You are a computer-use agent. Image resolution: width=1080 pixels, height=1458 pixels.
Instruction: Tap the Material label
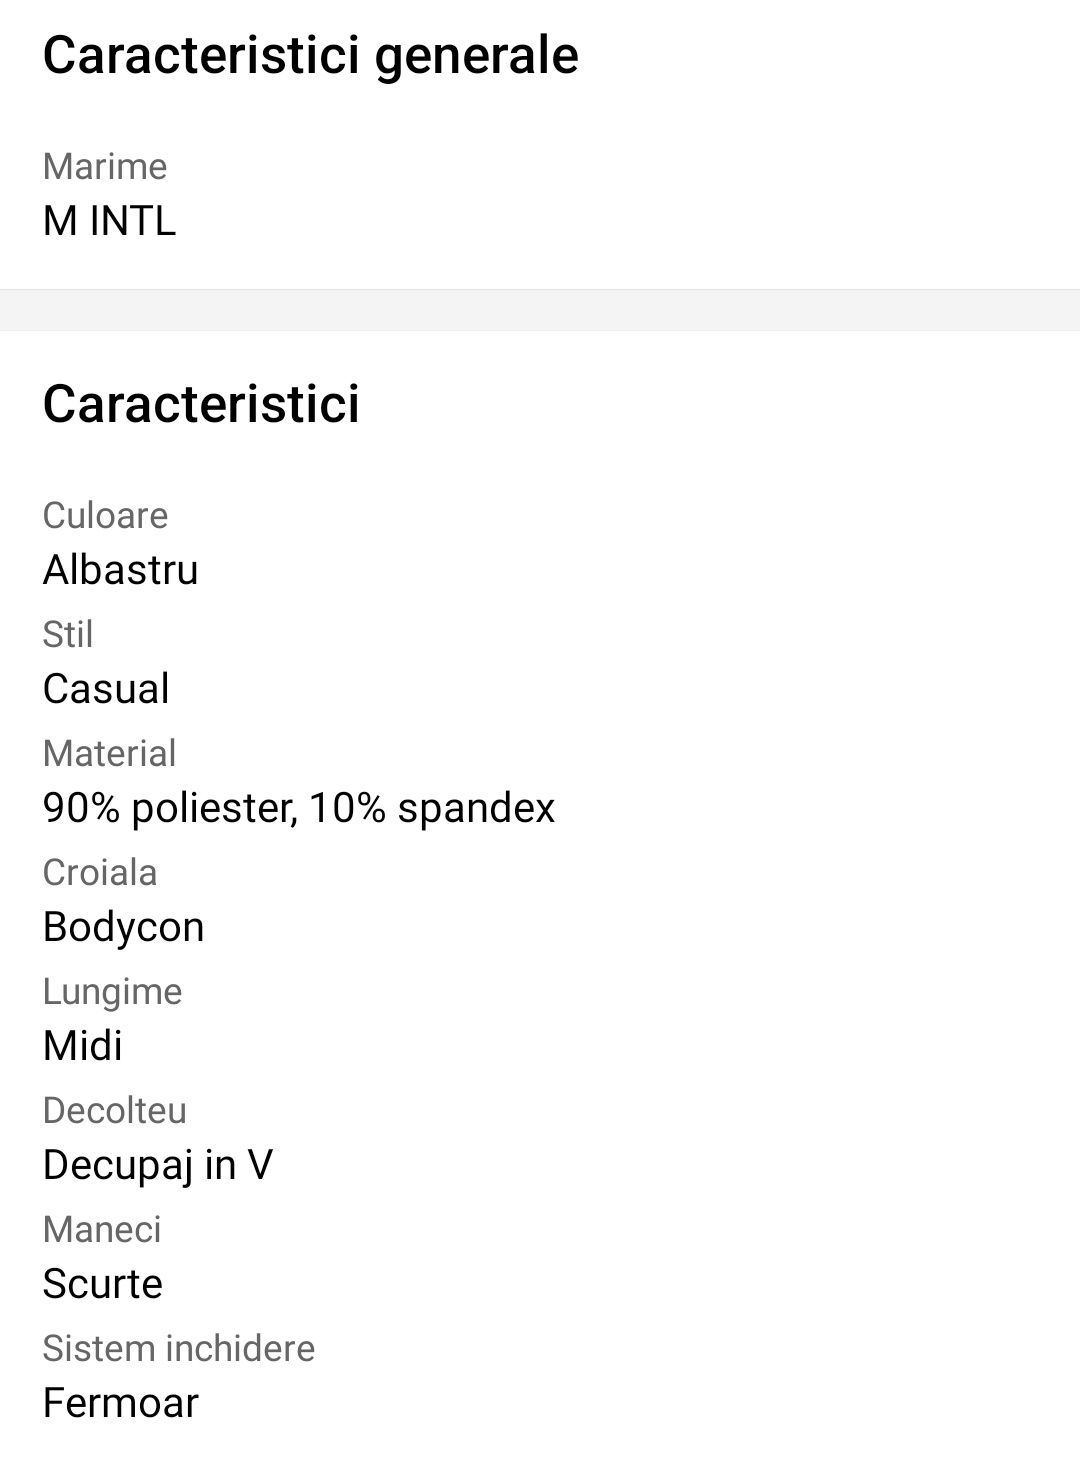tap(109, 754)
